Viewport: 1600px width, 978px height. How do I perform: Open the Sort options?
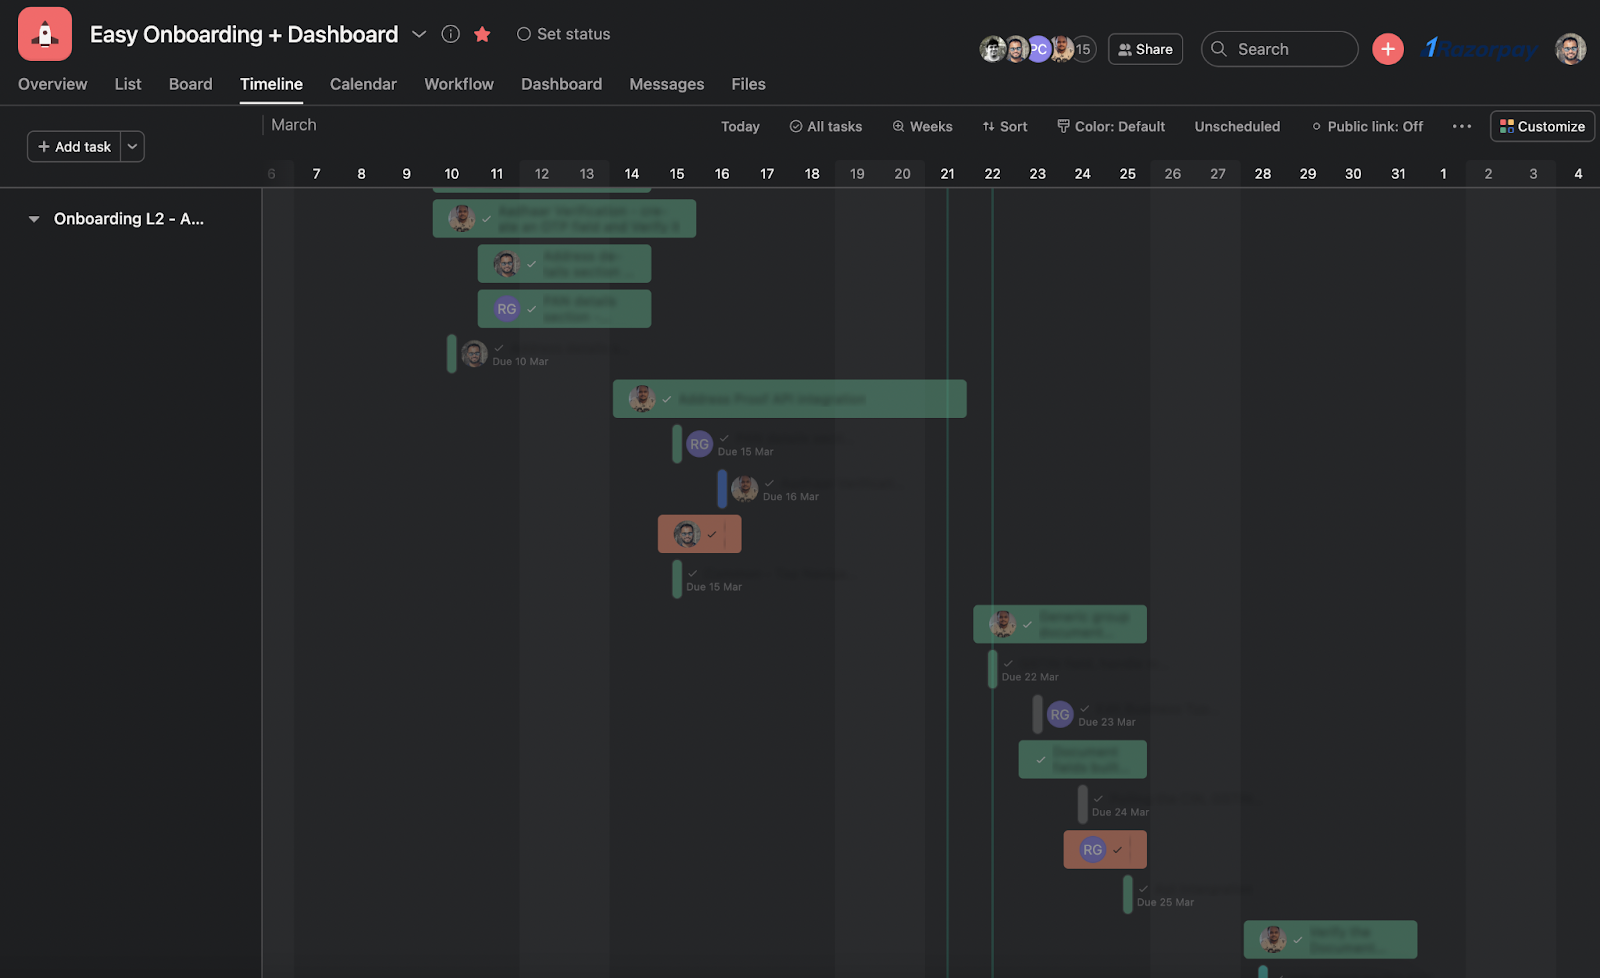pyautogui.click(x=1005, y=126)
